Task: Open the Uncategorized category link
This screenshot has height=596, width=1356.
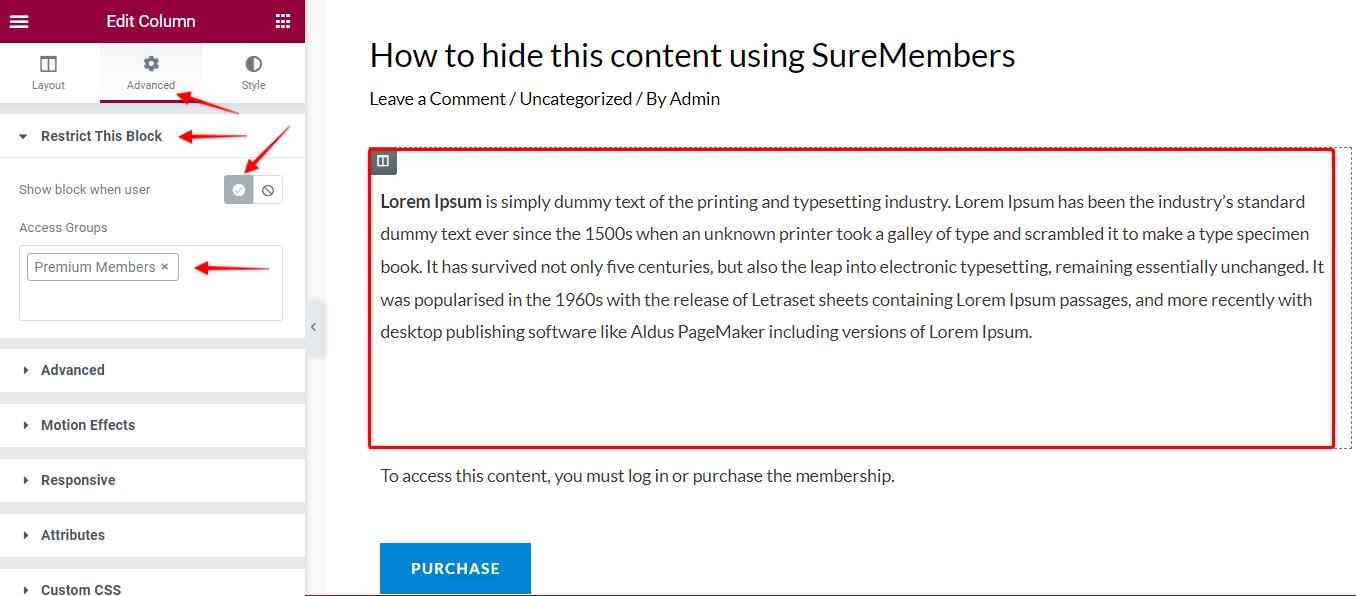Action: [575, 99]
